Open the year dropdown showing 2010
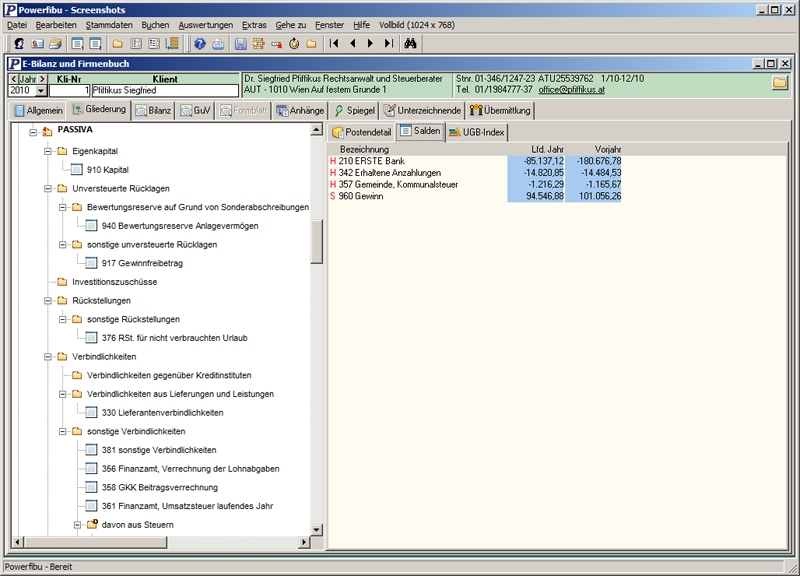Viewport: 800px width, 576px height. 40,91
